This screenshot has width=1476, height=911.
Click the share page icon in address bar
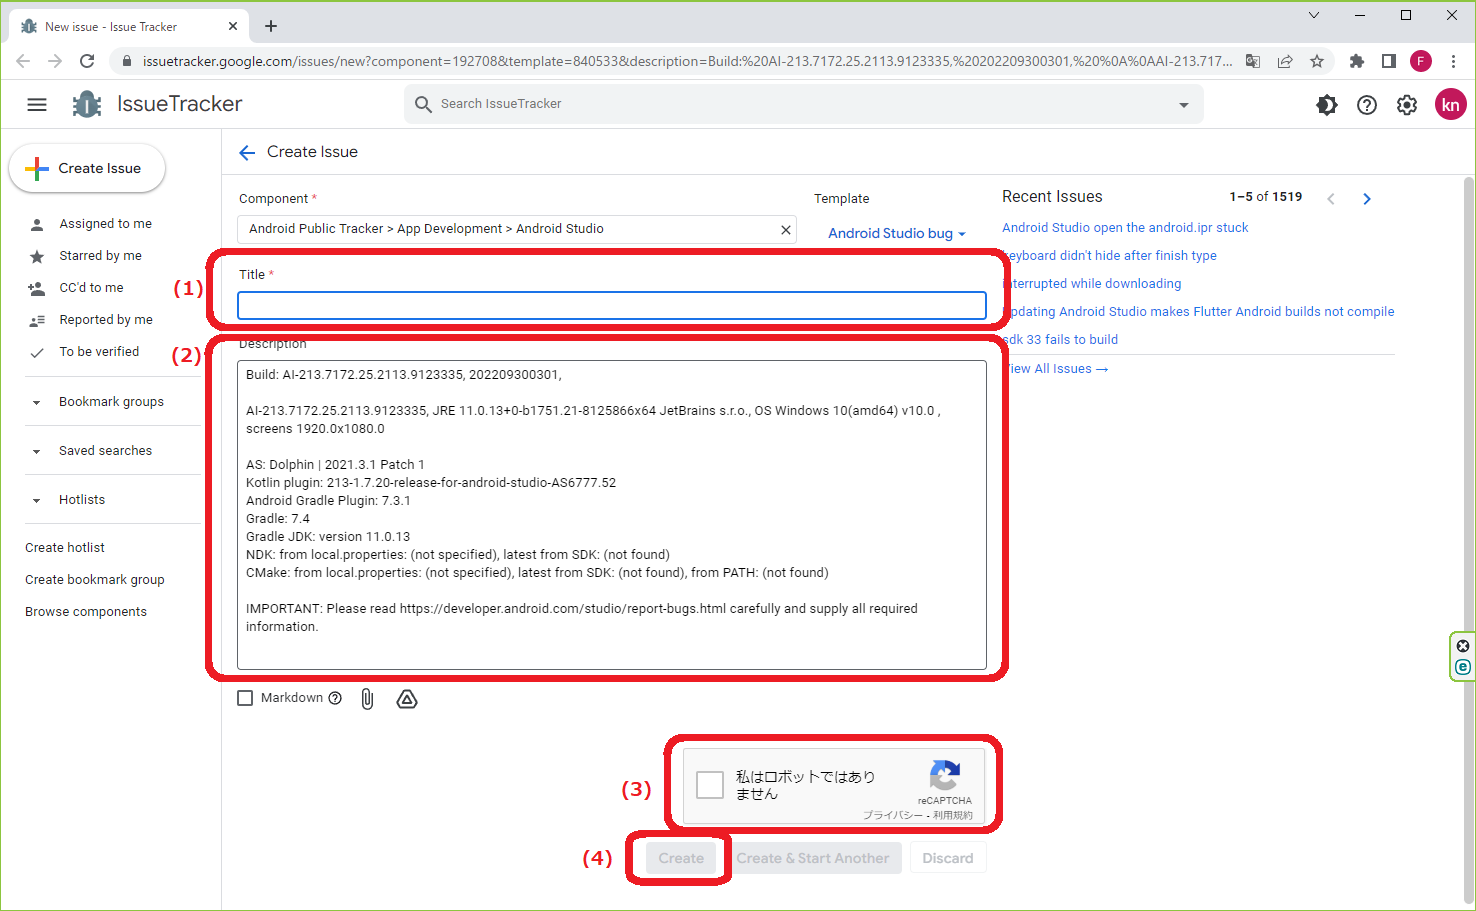(x=1285, y=61)
